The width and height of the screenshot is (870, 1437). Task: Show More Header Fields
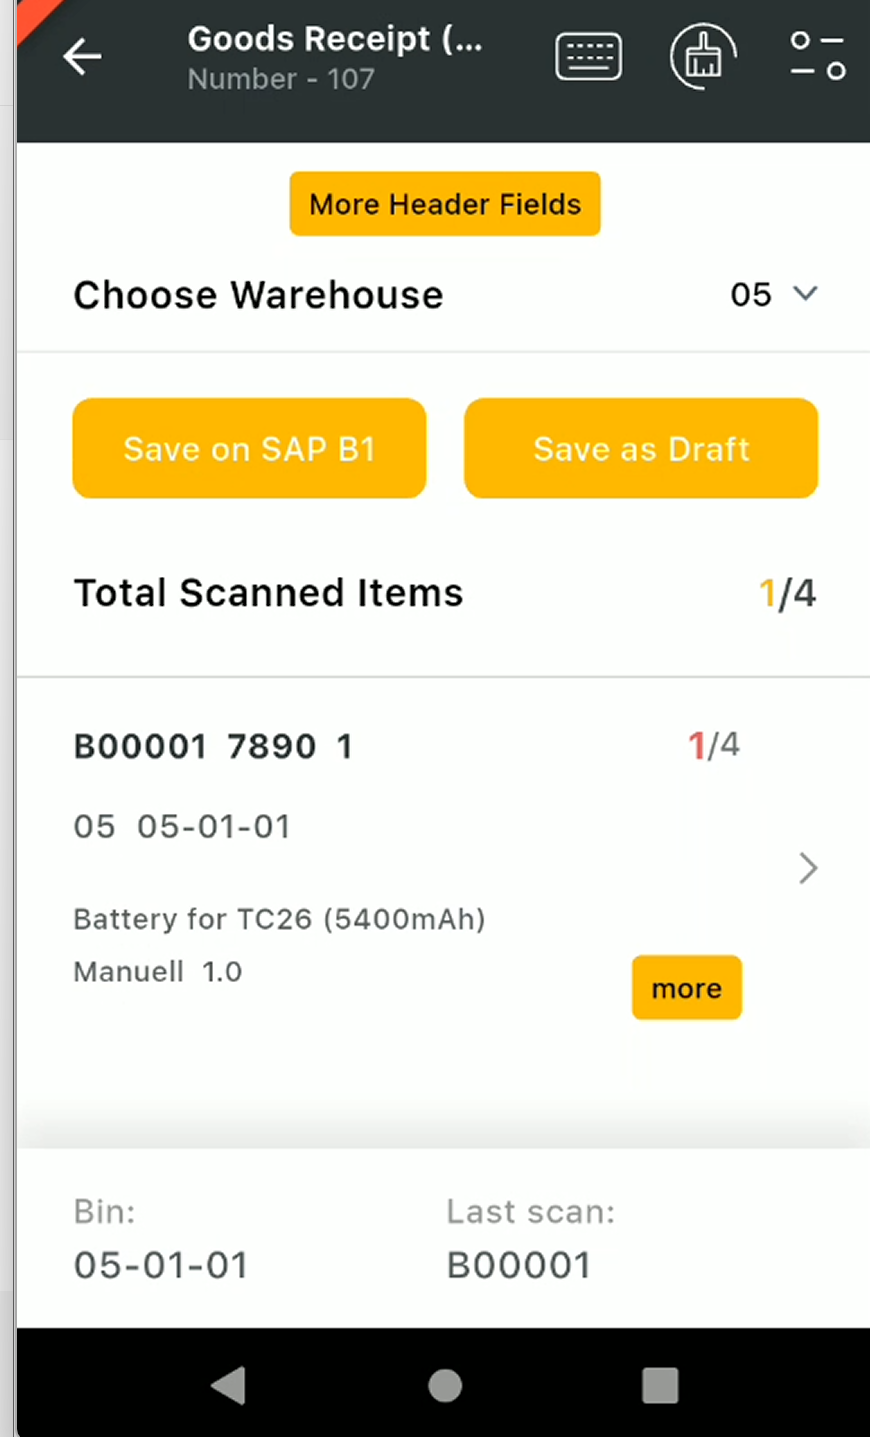tap(445, 204)
